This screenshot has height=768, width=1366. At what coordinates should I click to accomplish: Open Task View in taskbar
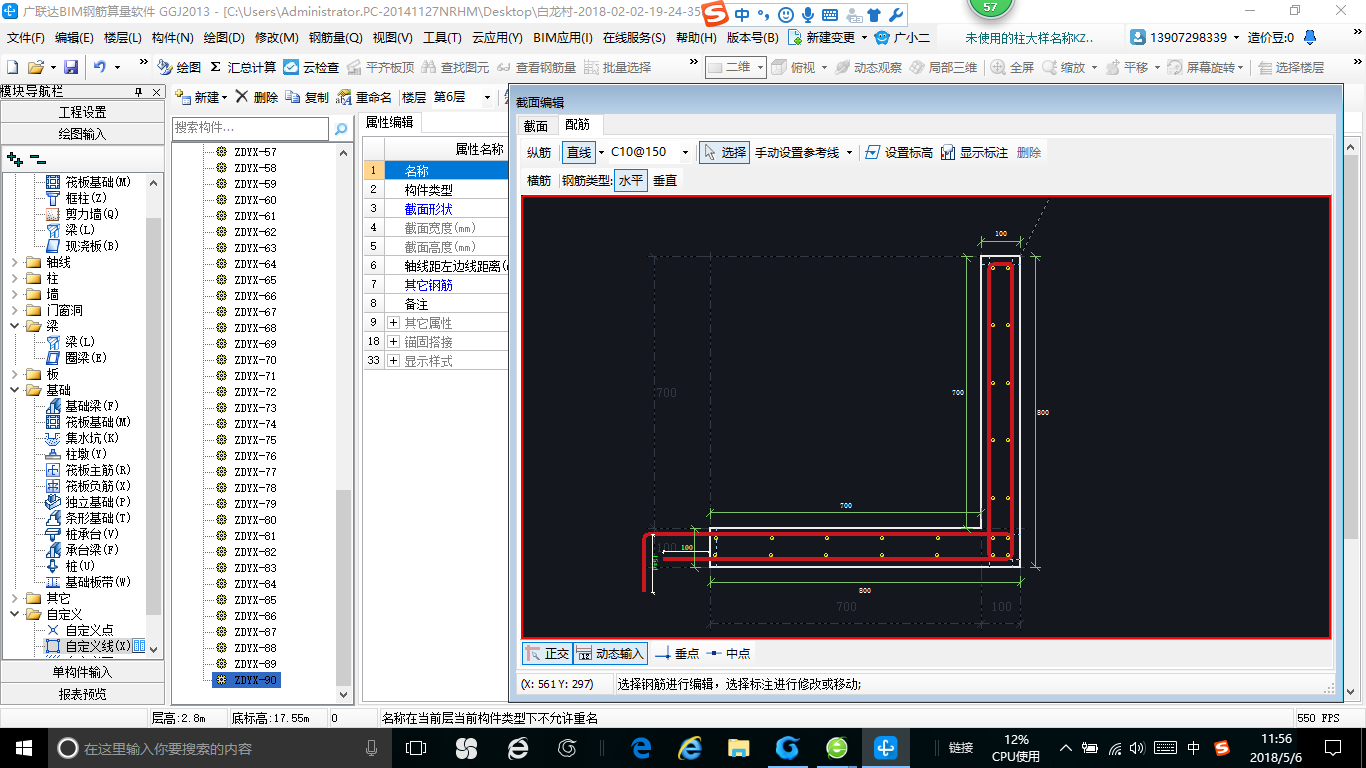415,747
